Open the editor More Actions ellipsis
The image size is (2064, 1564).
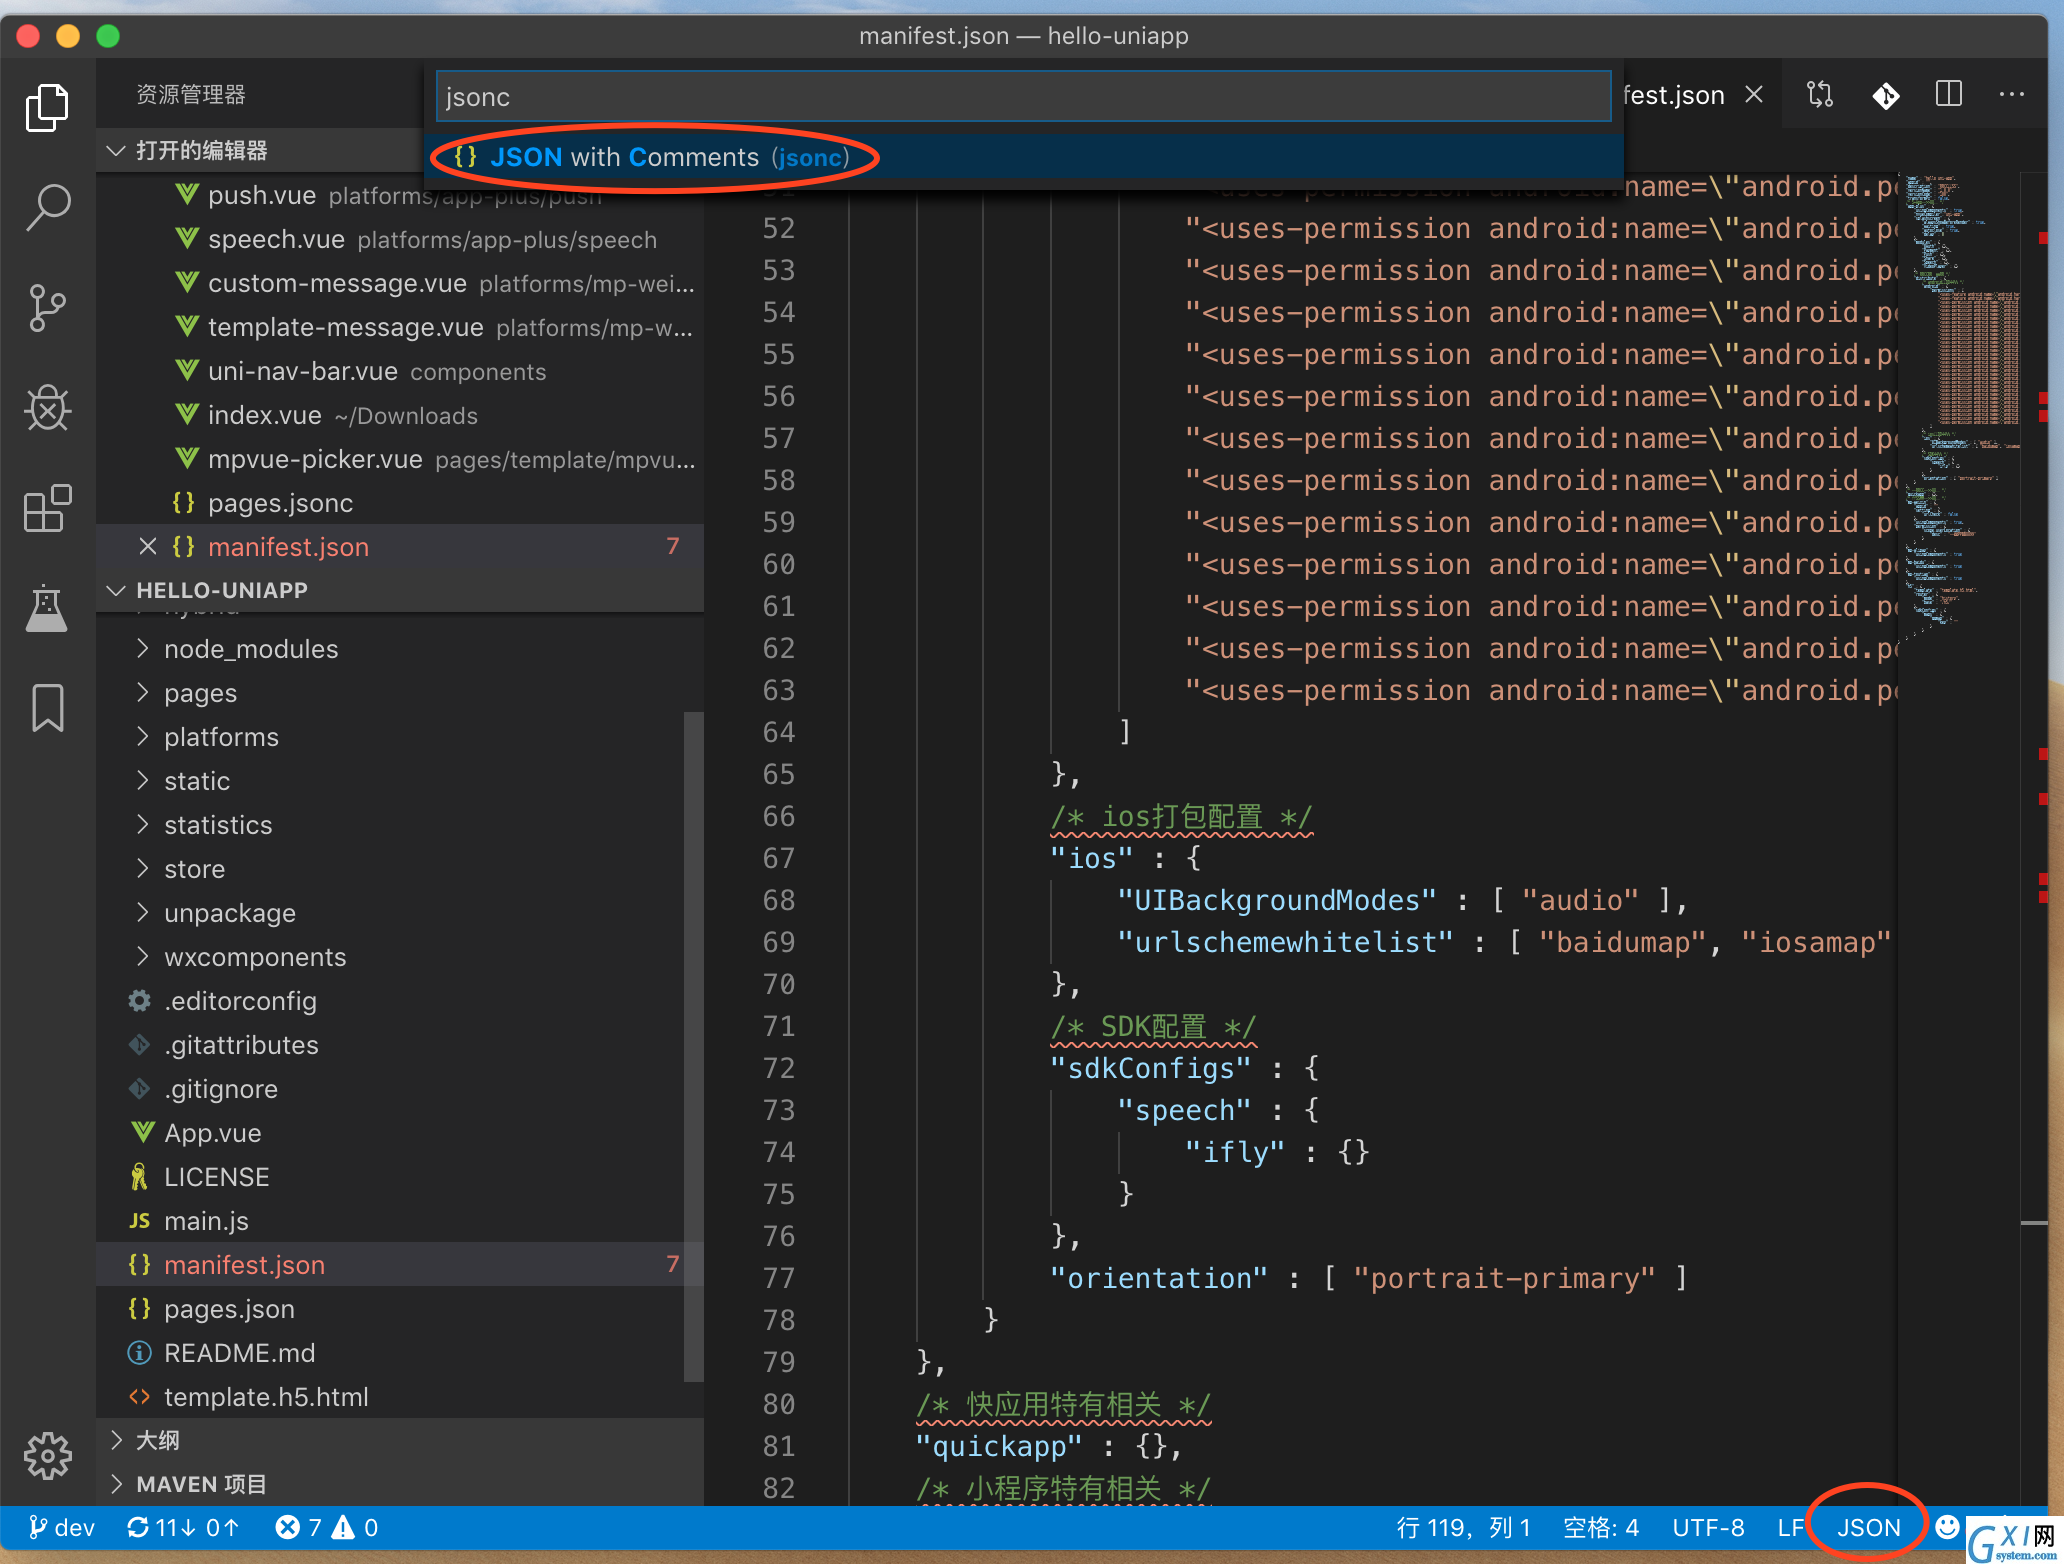tap(2012, 95)
